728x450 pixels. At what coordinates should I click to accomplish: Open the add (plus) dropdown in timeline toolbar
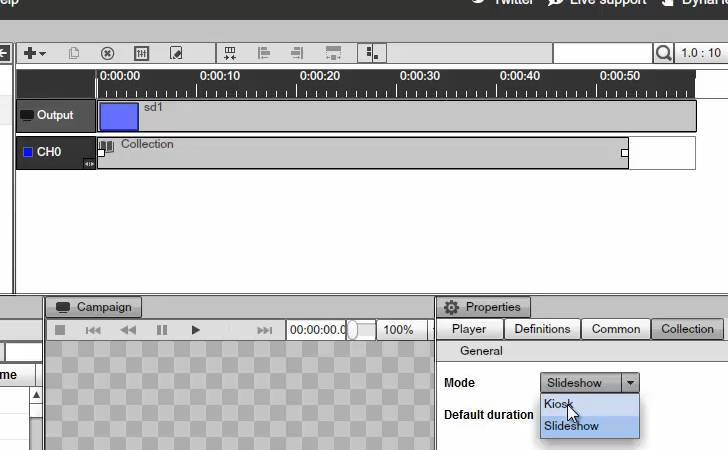[x=34, y=53]
